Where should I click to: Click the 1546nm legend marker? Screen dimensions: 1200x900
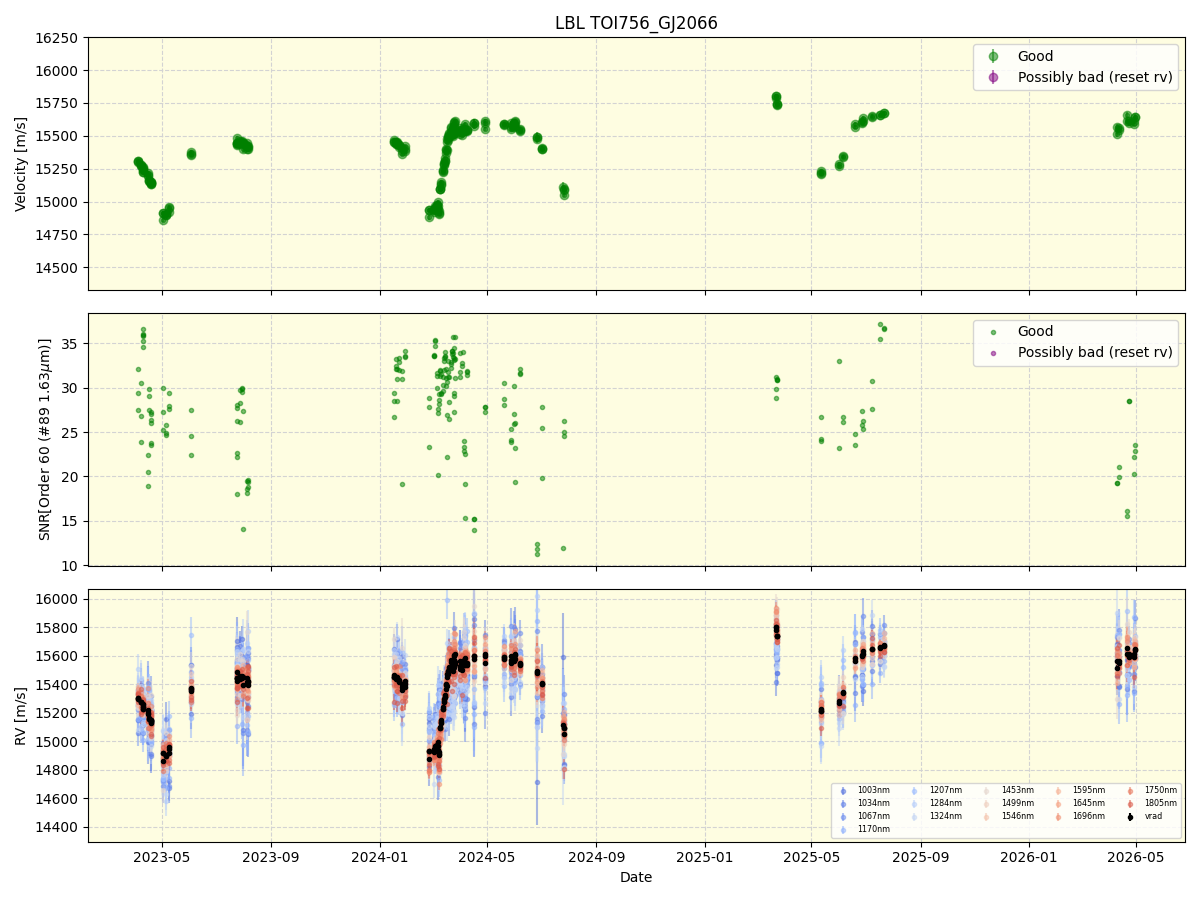tap(987, 817)
